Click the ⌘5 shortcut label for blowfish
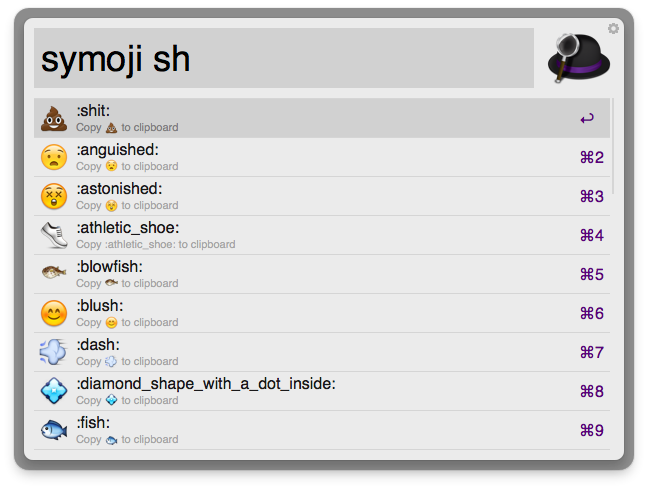The width and height of the screenshot is (648, 490). (592, 275)
